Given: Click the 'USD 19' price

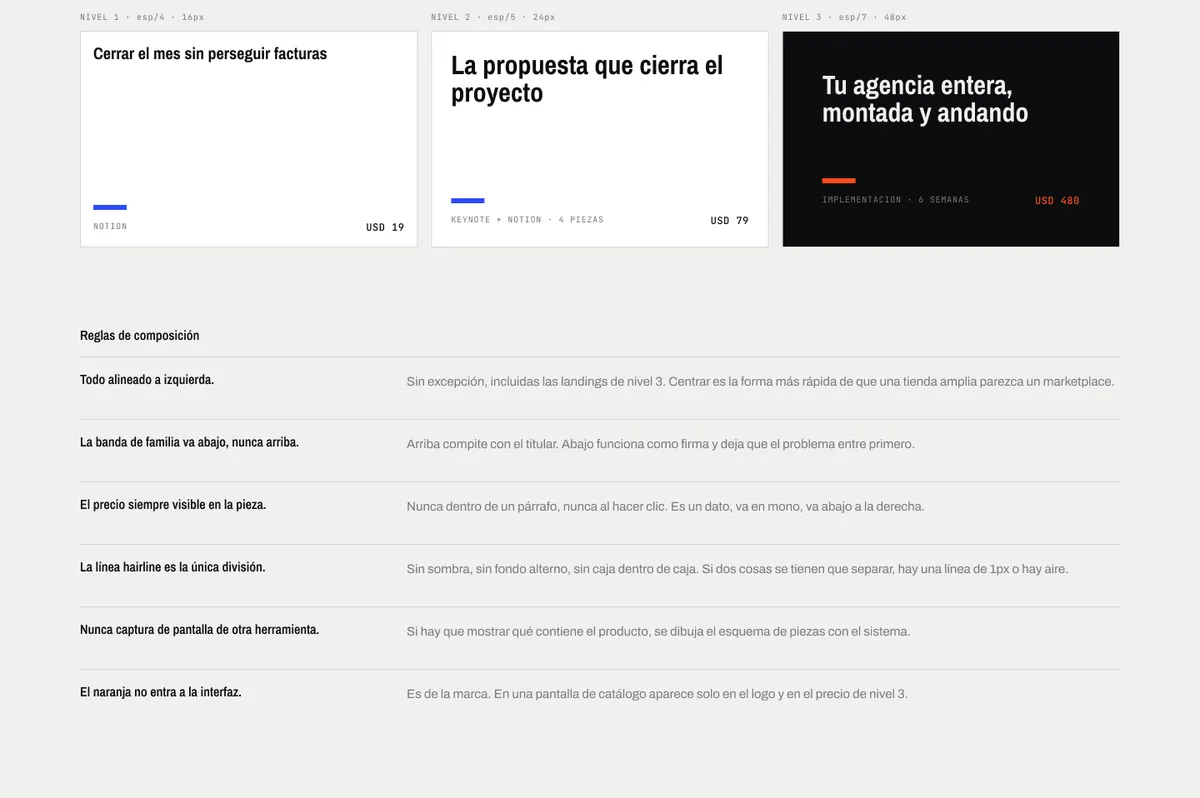Looking at the screenshot, I should pos(385,227).
